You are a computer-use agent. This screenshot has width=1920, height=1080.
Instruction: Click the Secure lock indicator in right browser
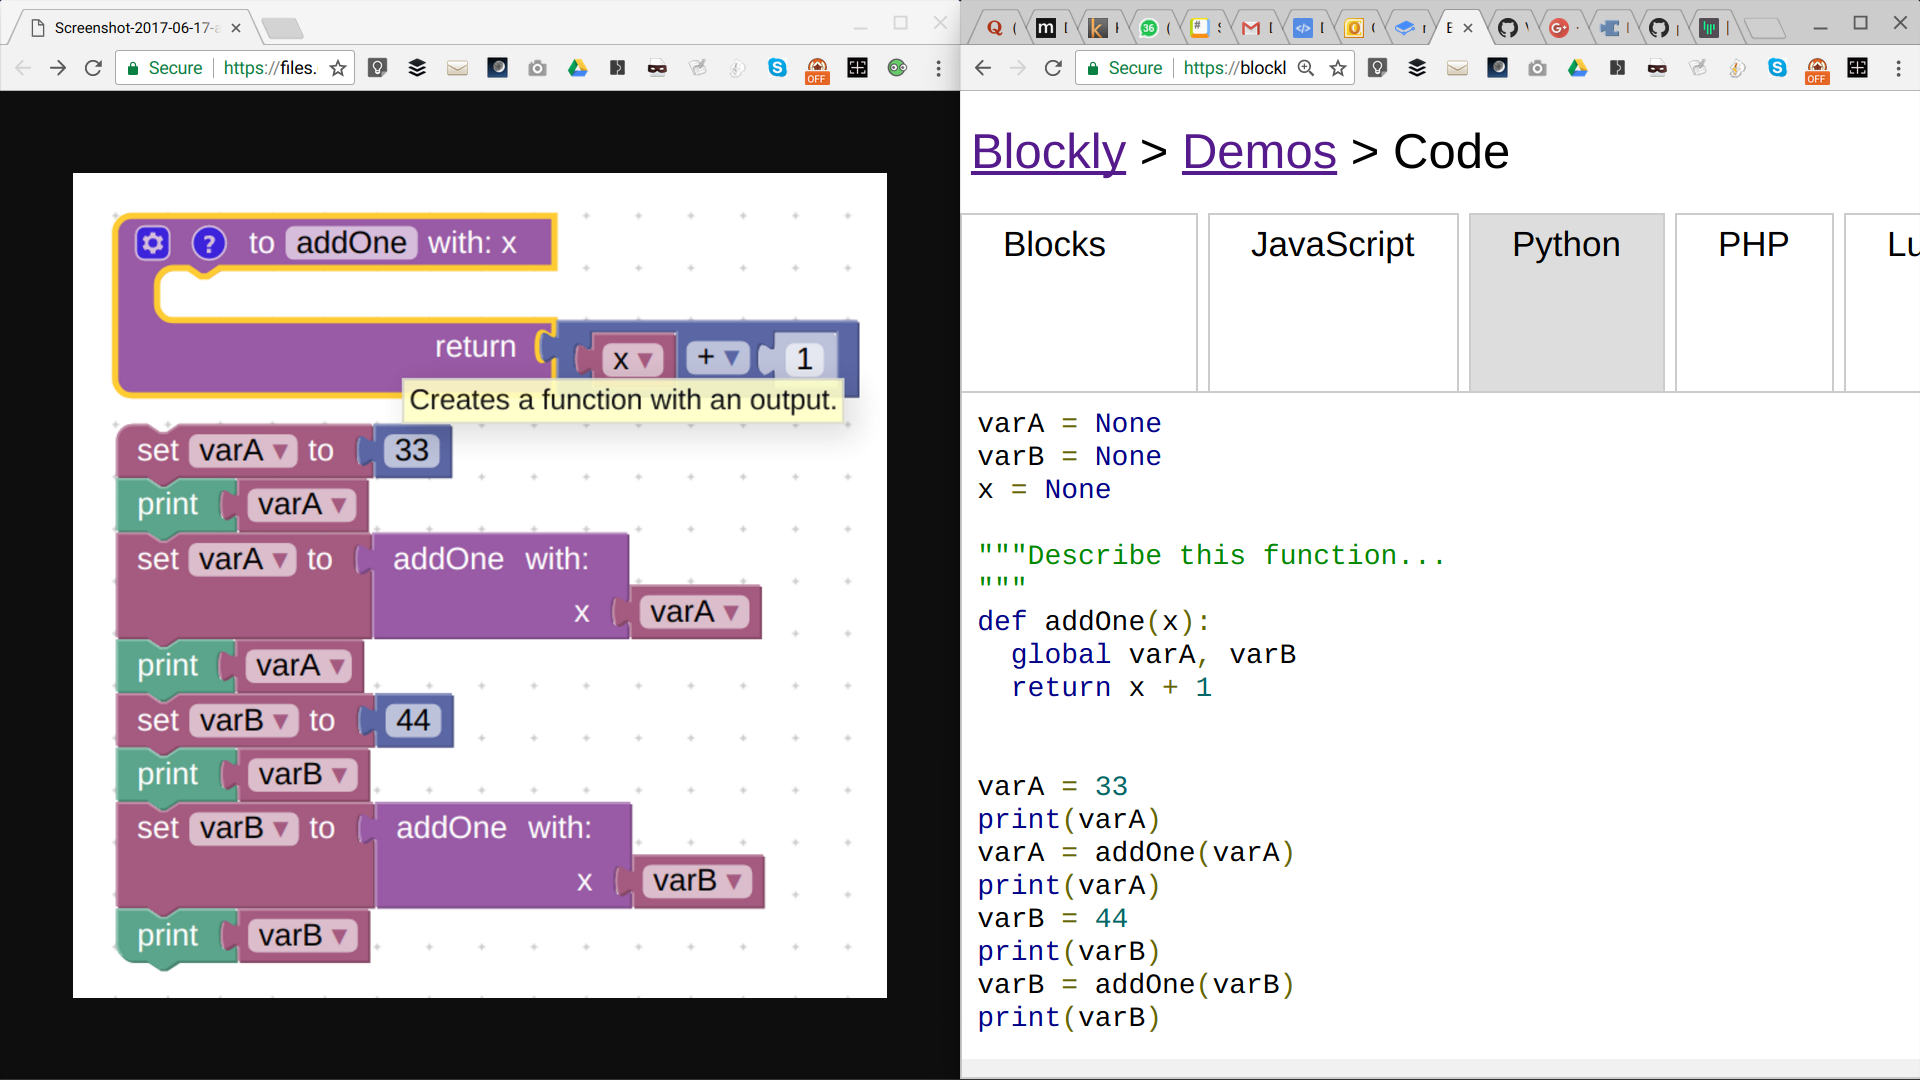(x=1125, y=68)
